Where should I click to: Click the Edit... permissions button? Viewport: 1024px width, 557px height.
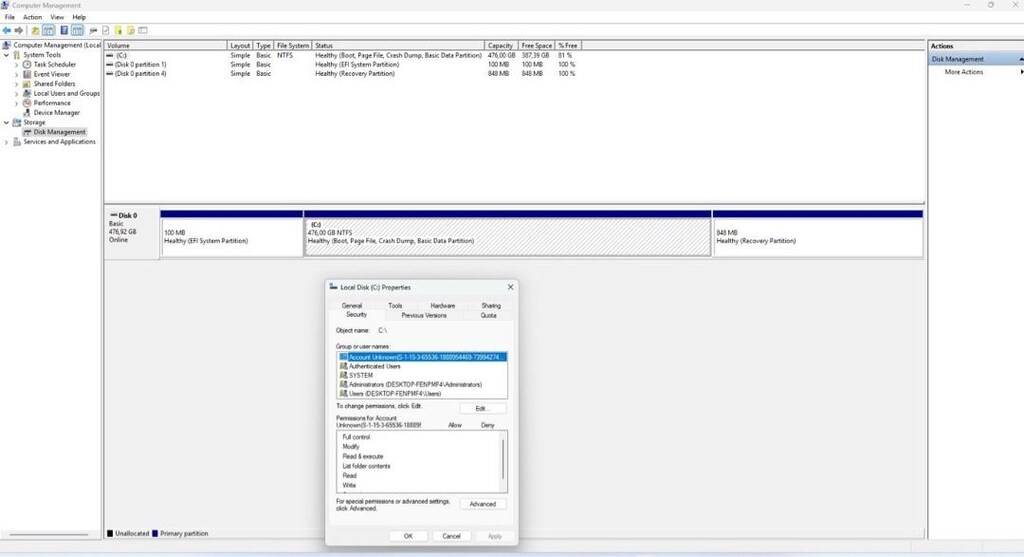(482, 409)
